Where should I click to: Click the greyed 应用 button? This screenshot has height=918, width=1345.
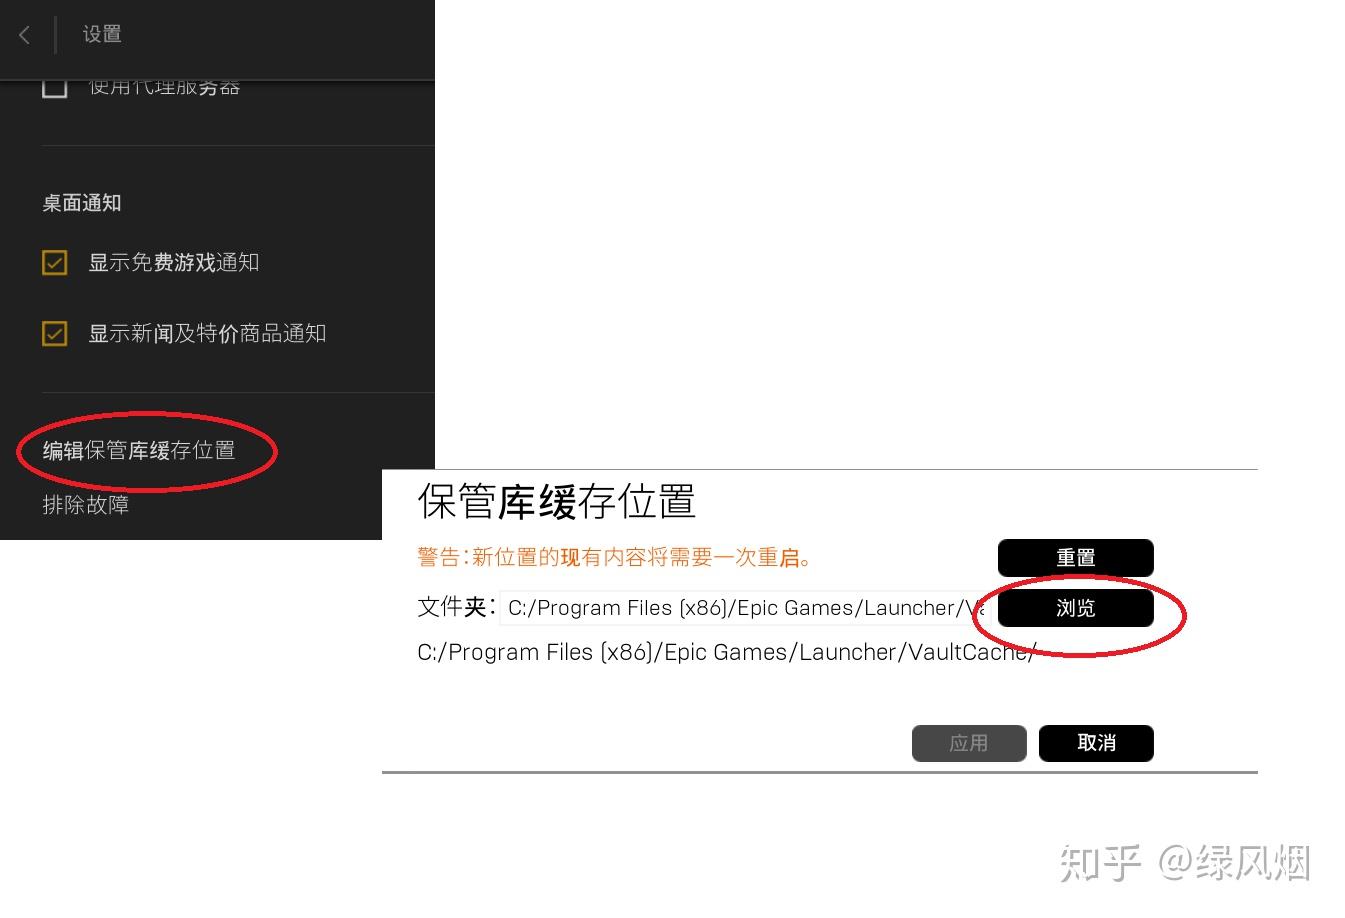tap(969, 743)
